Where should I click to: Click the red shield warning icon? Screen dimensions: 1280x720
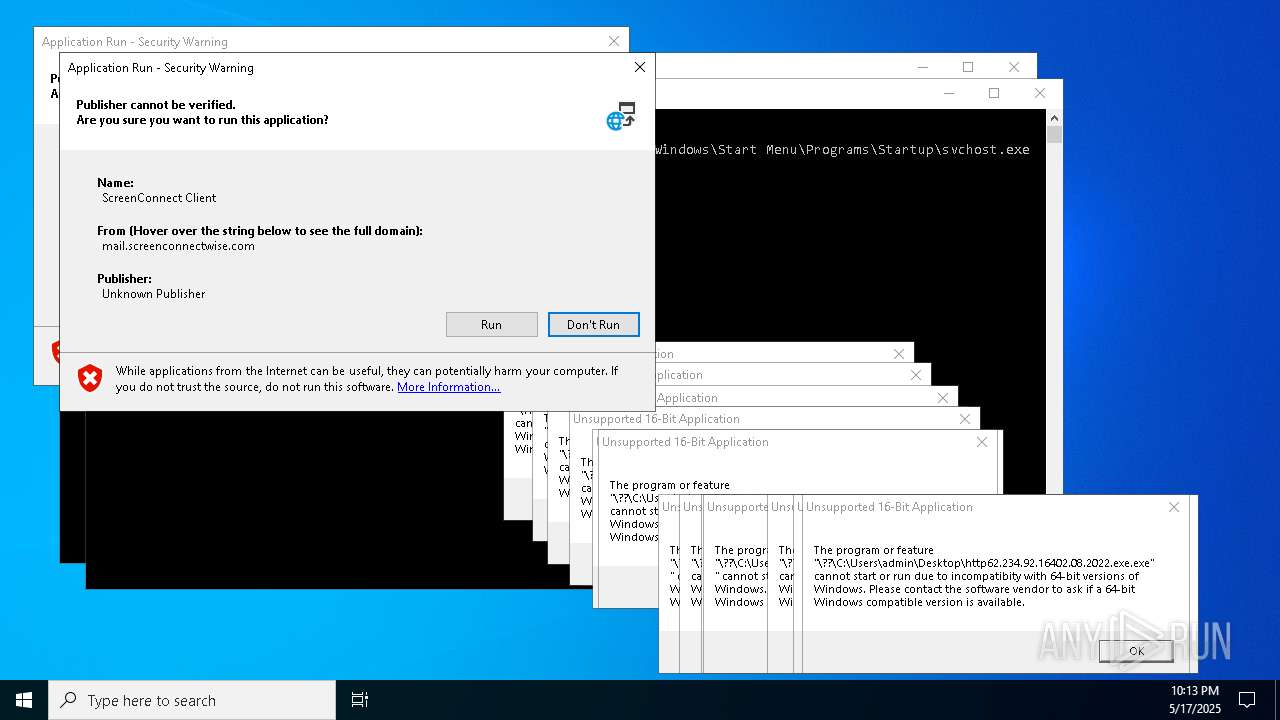coord(90,378)
